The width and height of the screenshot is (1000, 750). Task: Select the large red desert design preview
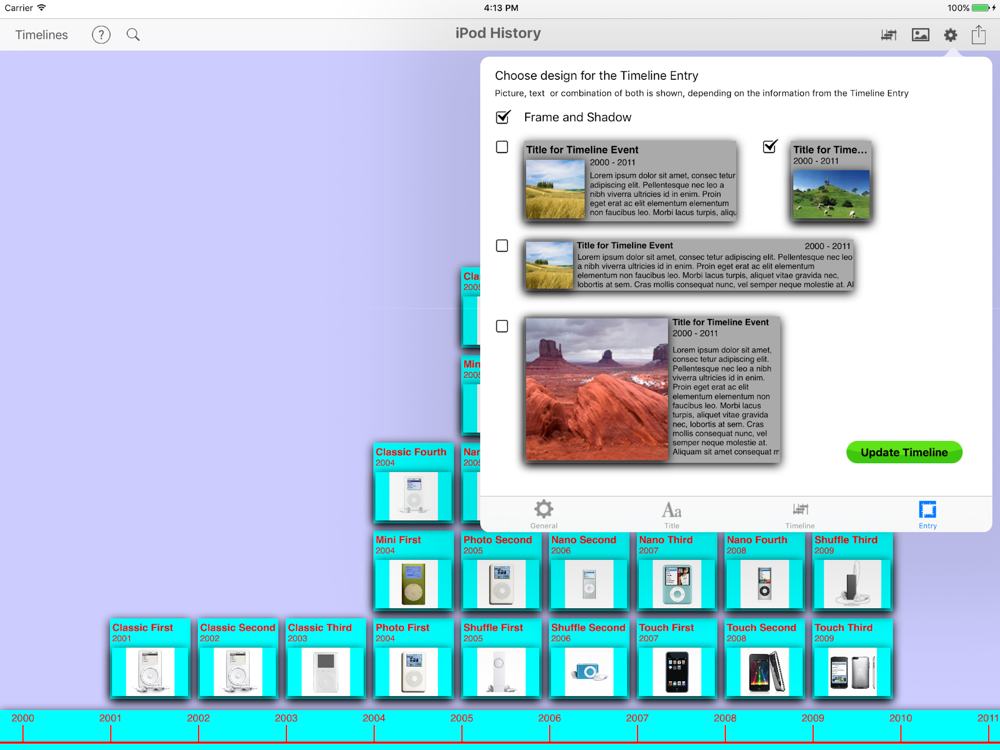(x=652, y=389)
